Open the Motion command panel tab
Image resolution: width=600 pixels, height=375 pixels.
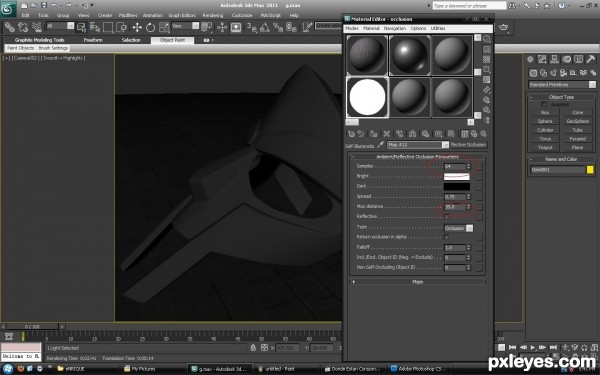(567, 59)
